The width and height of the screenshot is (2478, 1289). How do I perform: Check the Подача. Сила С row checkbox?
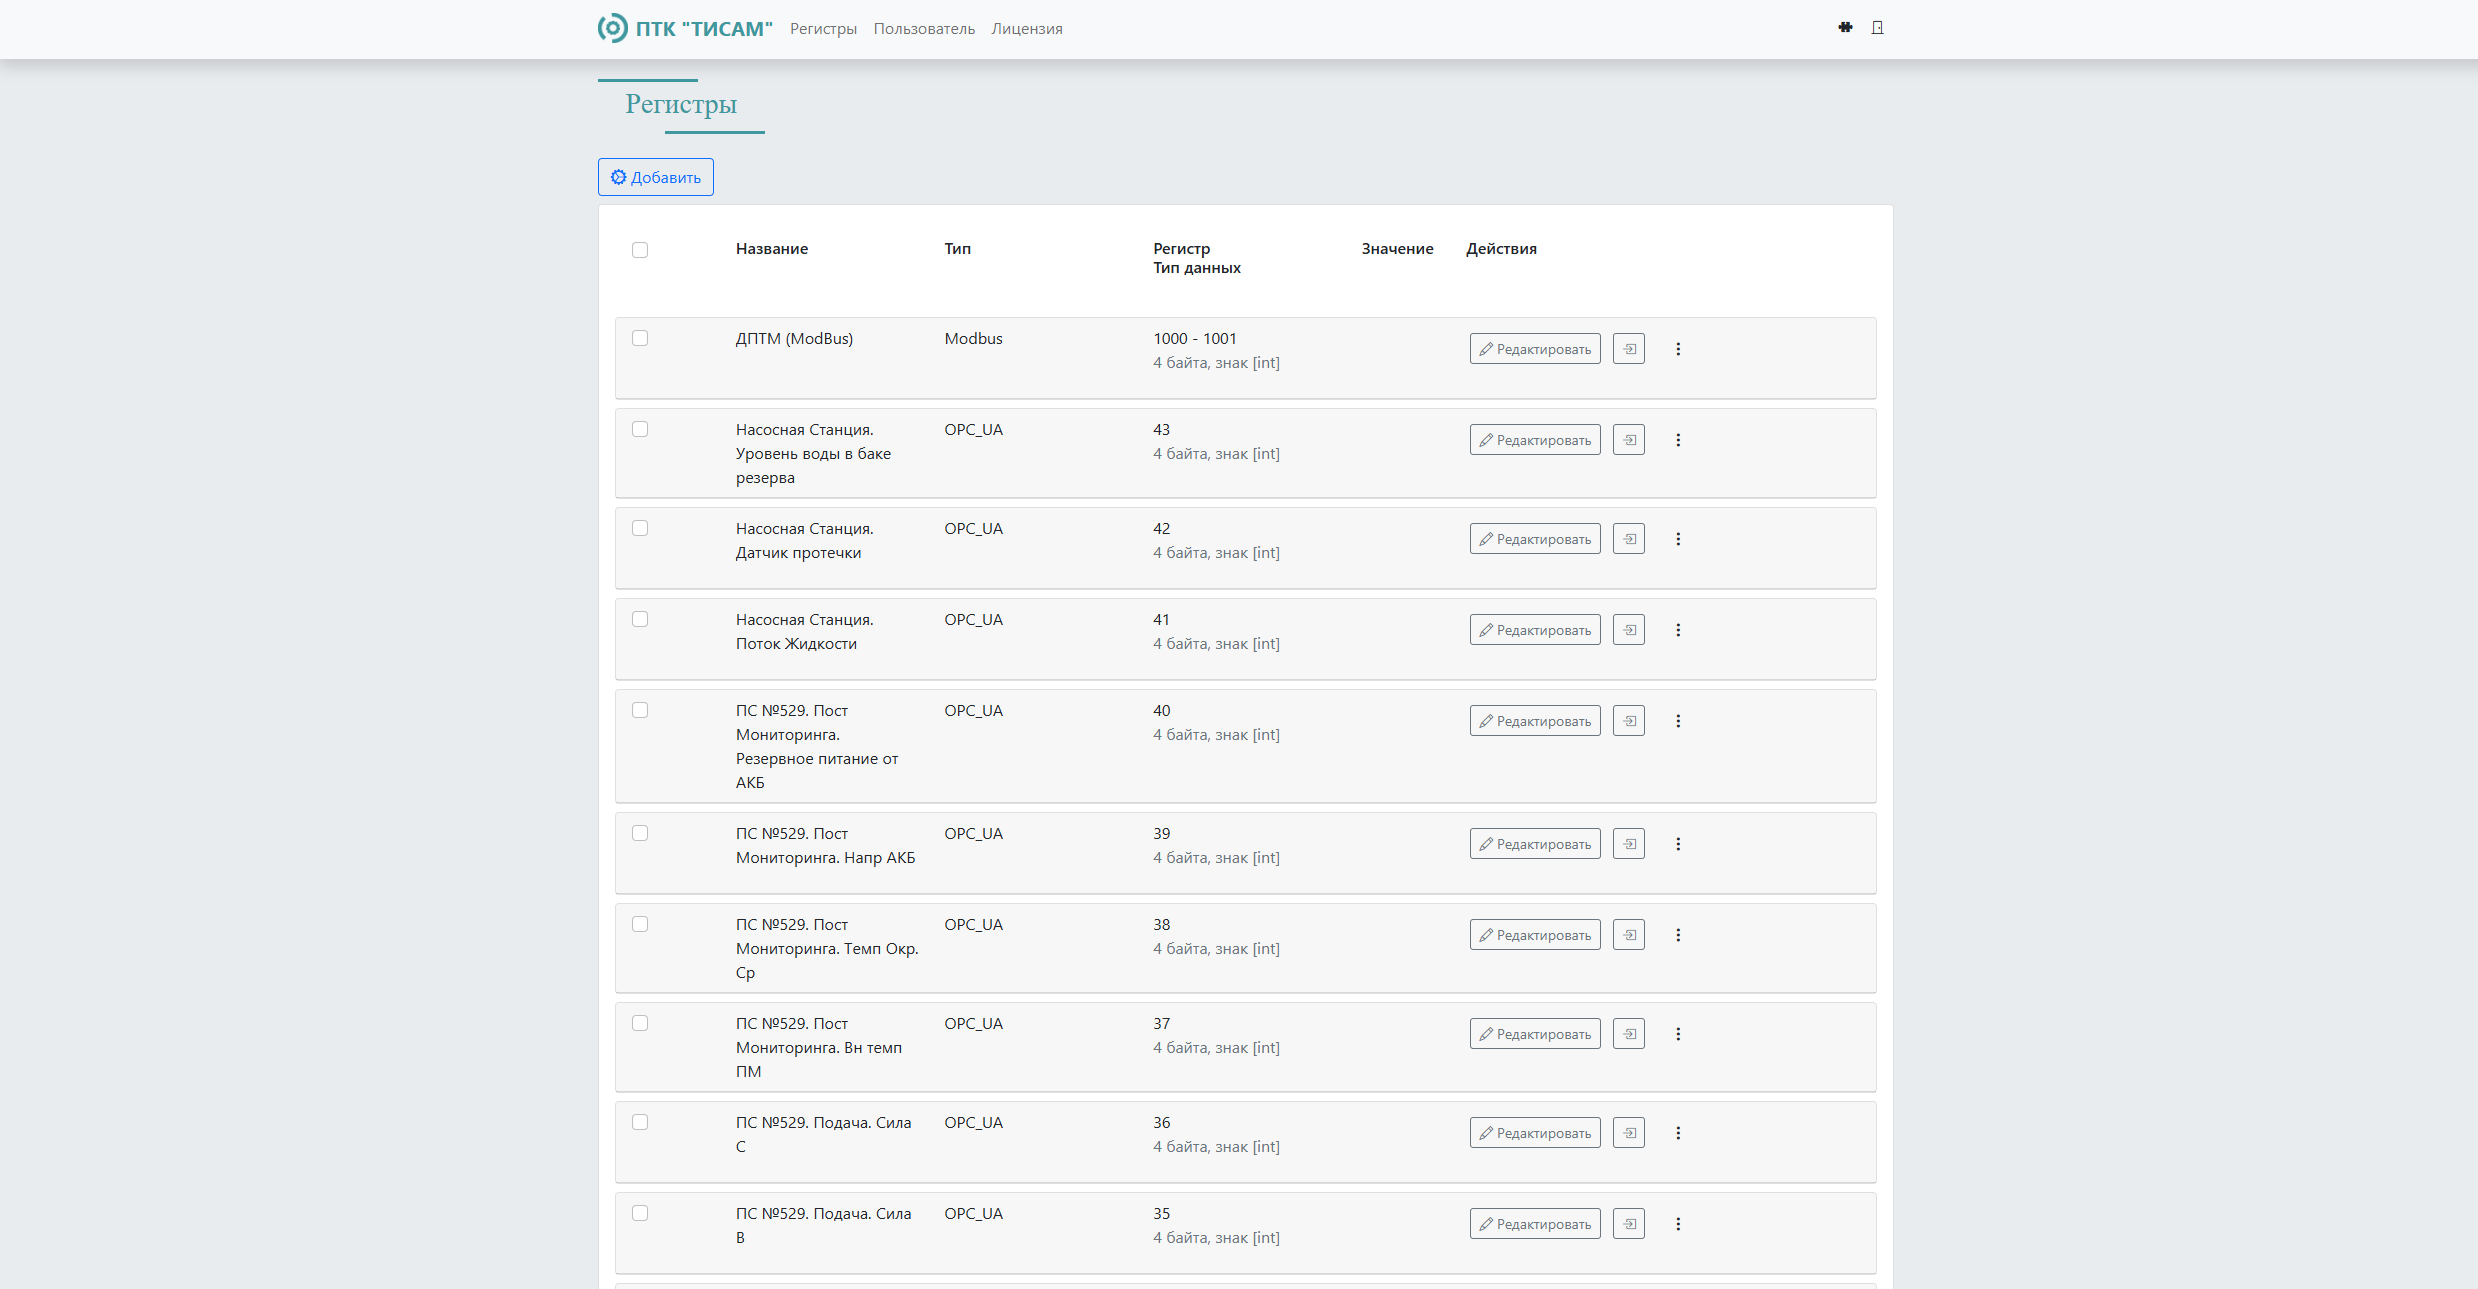pyautogui.click(x=640, y=1122)
